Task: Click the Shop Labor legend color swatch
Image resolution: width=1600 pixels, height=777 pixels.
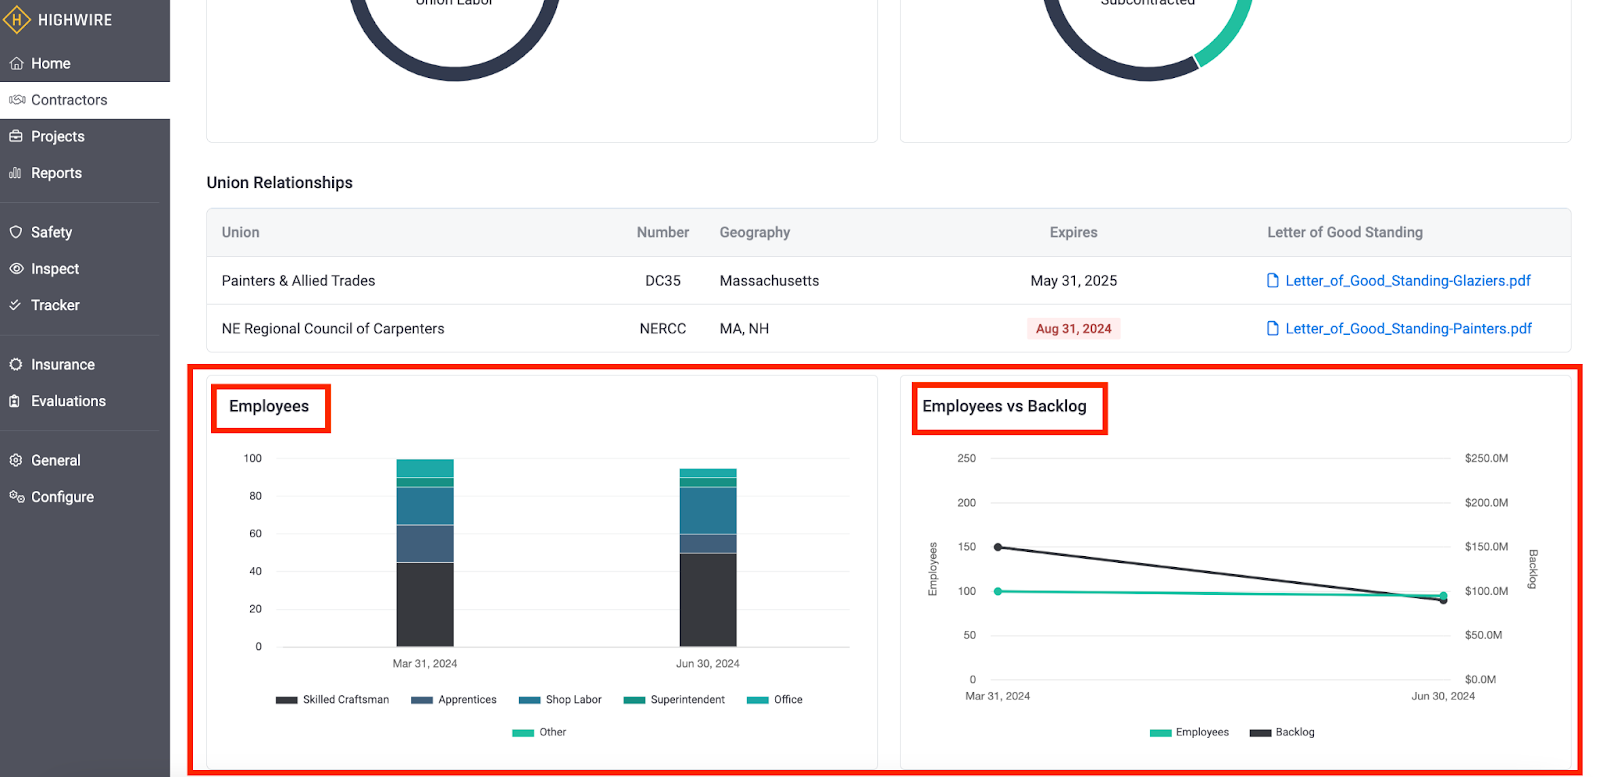Action: tap(529, 700)
